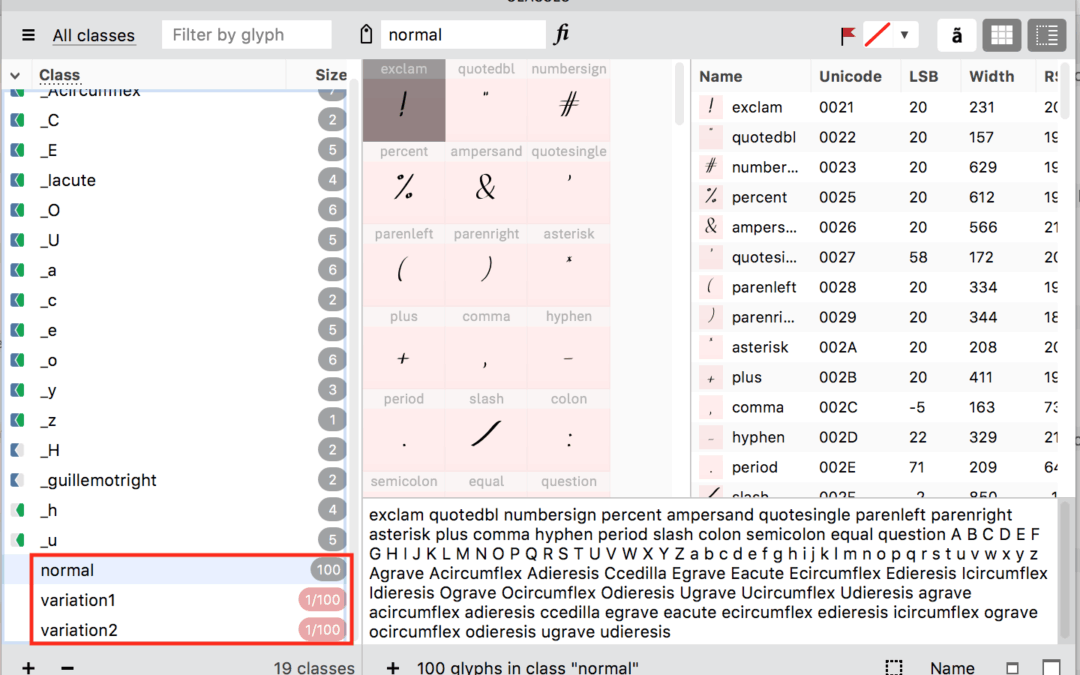
Task: Open the All classes filter menu
Action: point(93,35)
